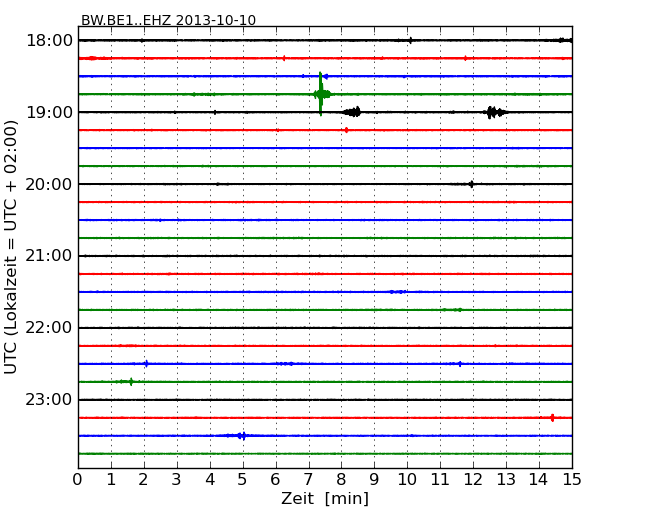
Task: Select the 19:00 time axis label
Action: (49, 112)
